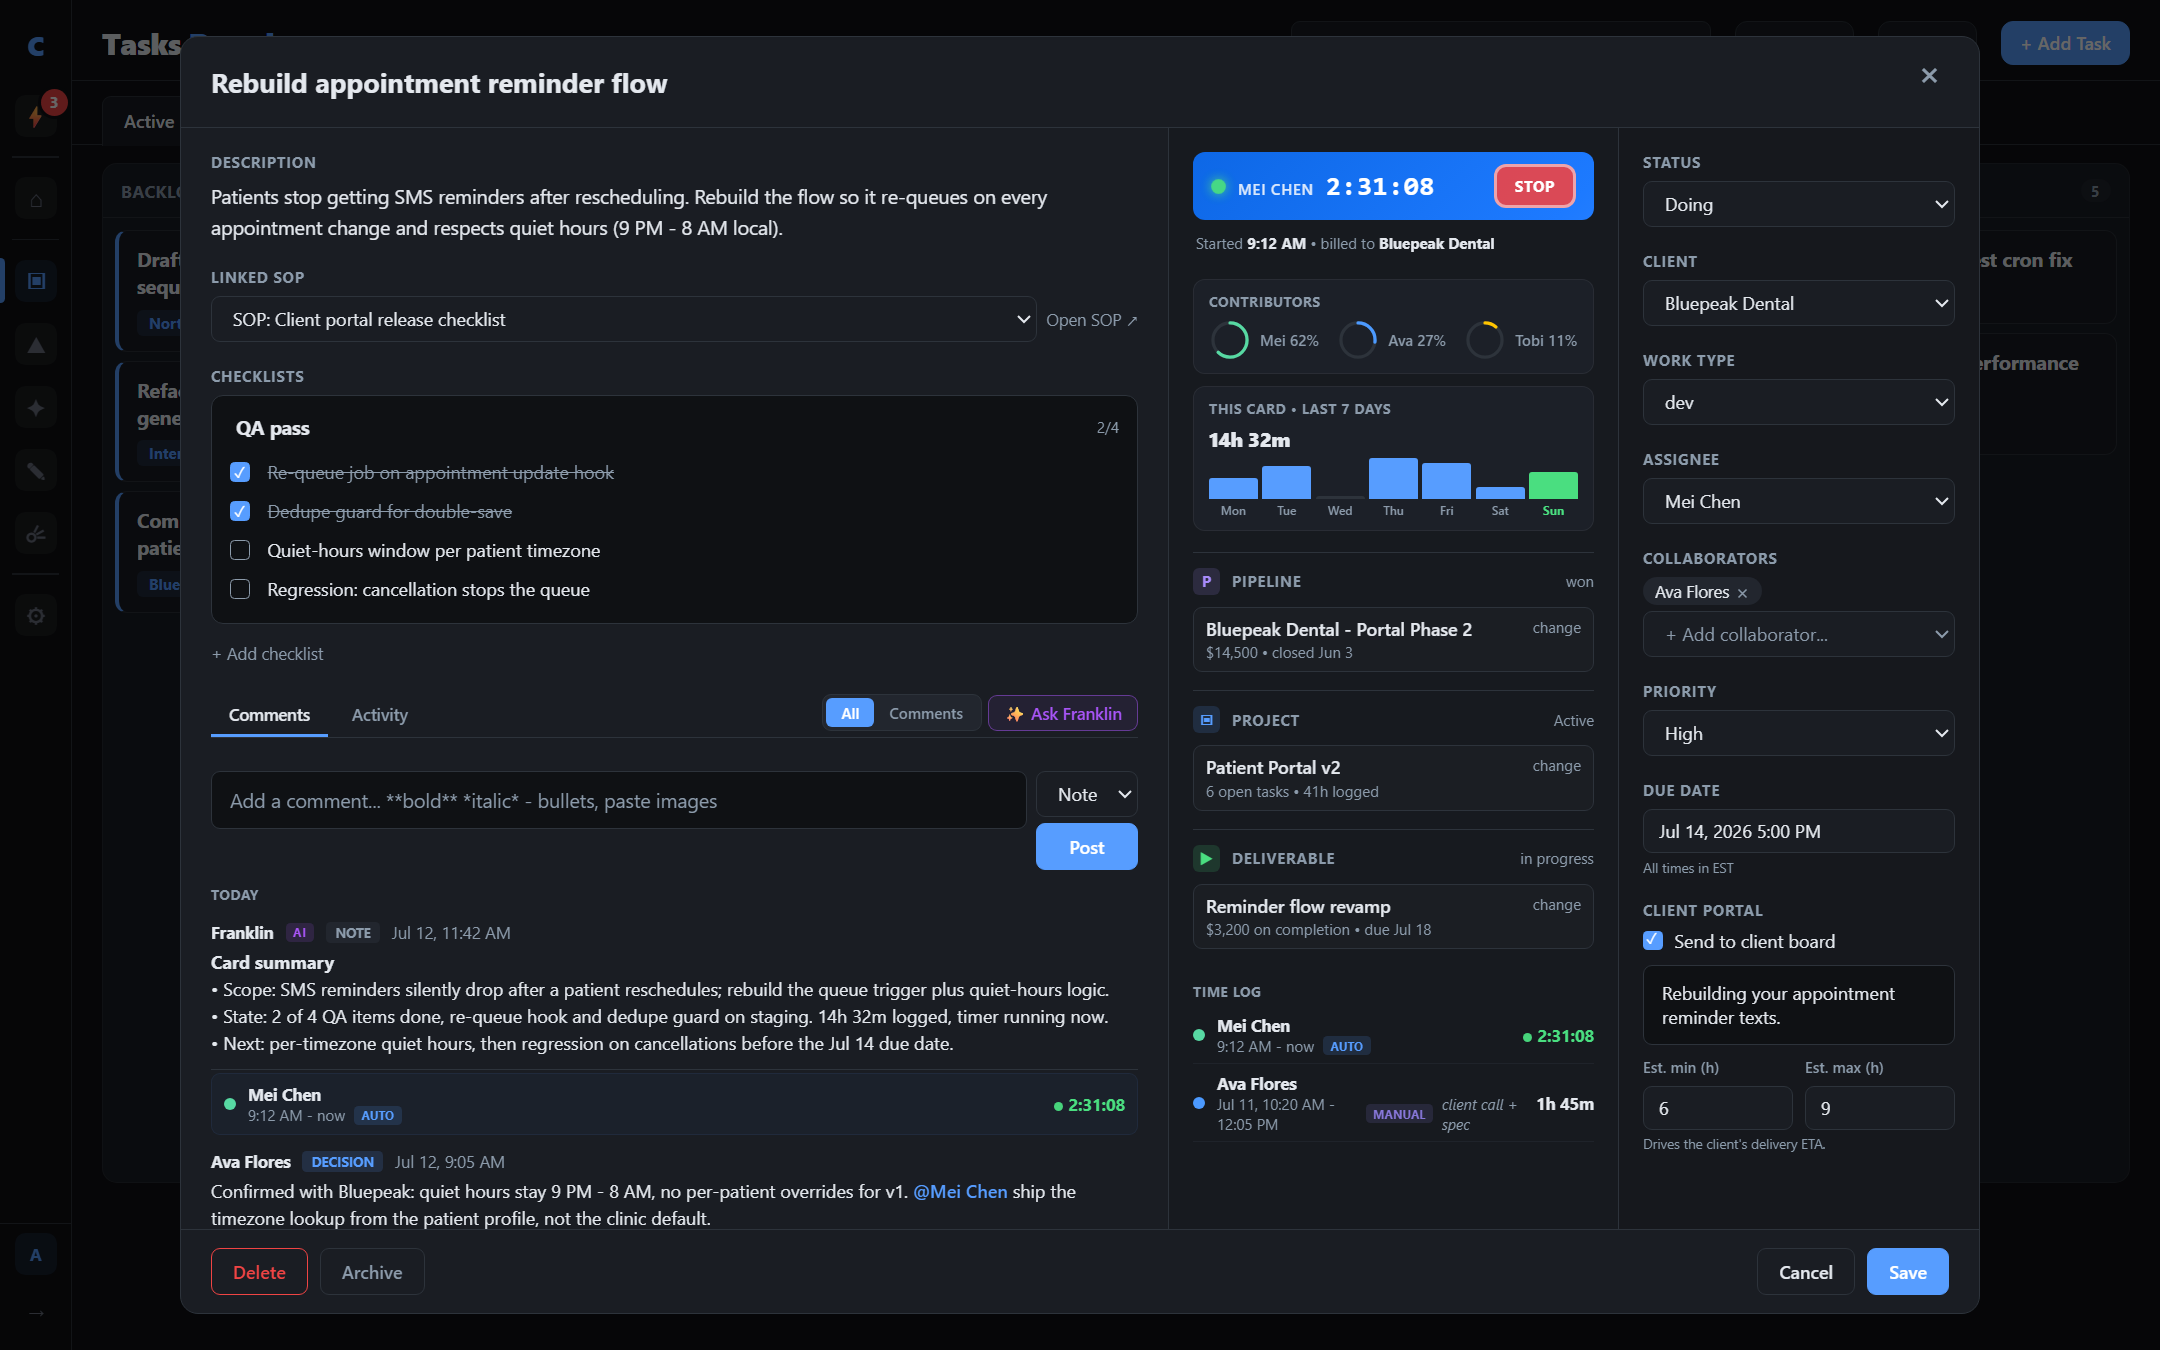Check Quiet-hours window per patient timezone
2160x1350 pixels.
coord(240,550)
